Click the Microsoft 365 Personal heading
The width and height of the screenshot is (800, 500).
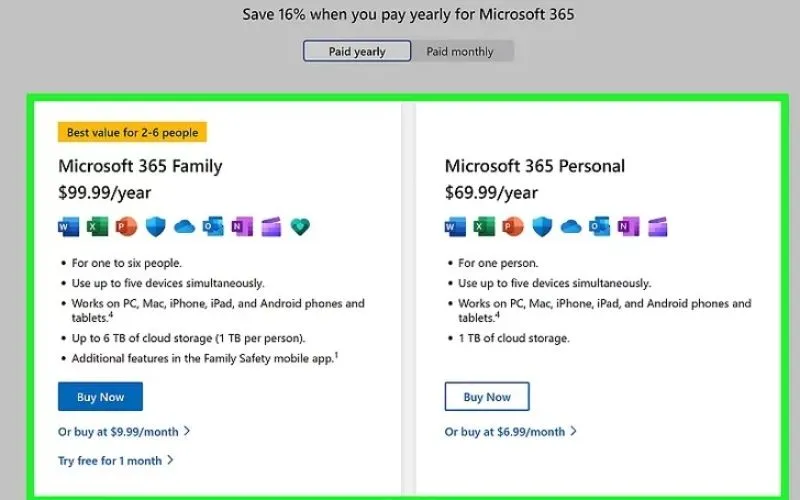pyautogui.click(x=535, y=166)
